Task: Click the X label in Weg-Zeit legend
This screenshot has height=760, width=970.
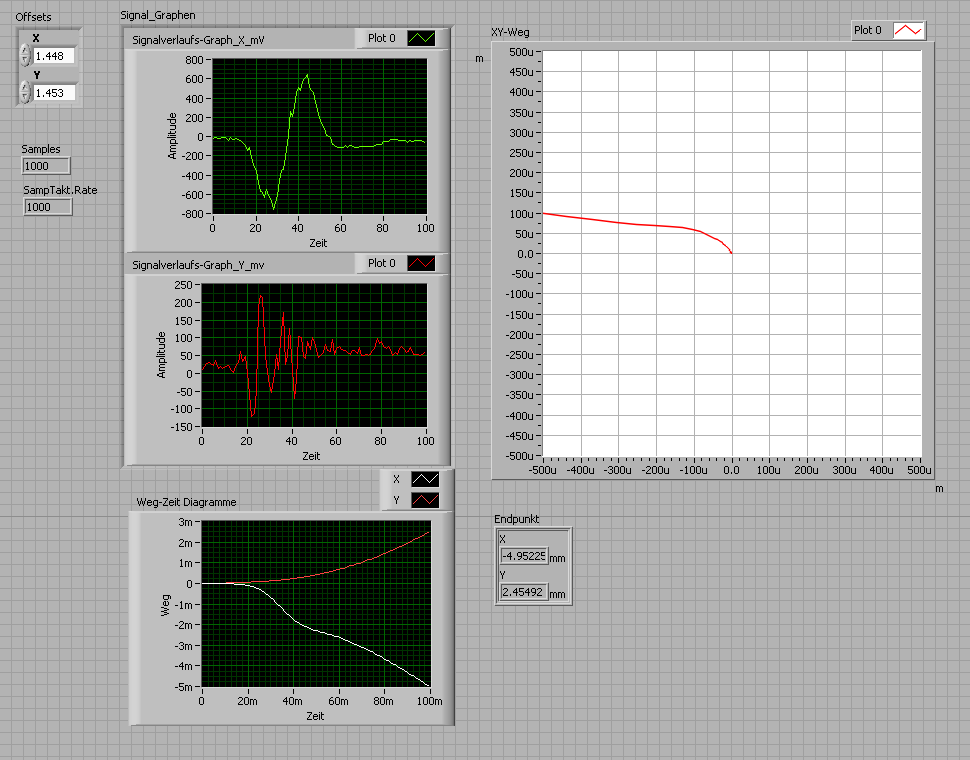Action: [397, 479]
